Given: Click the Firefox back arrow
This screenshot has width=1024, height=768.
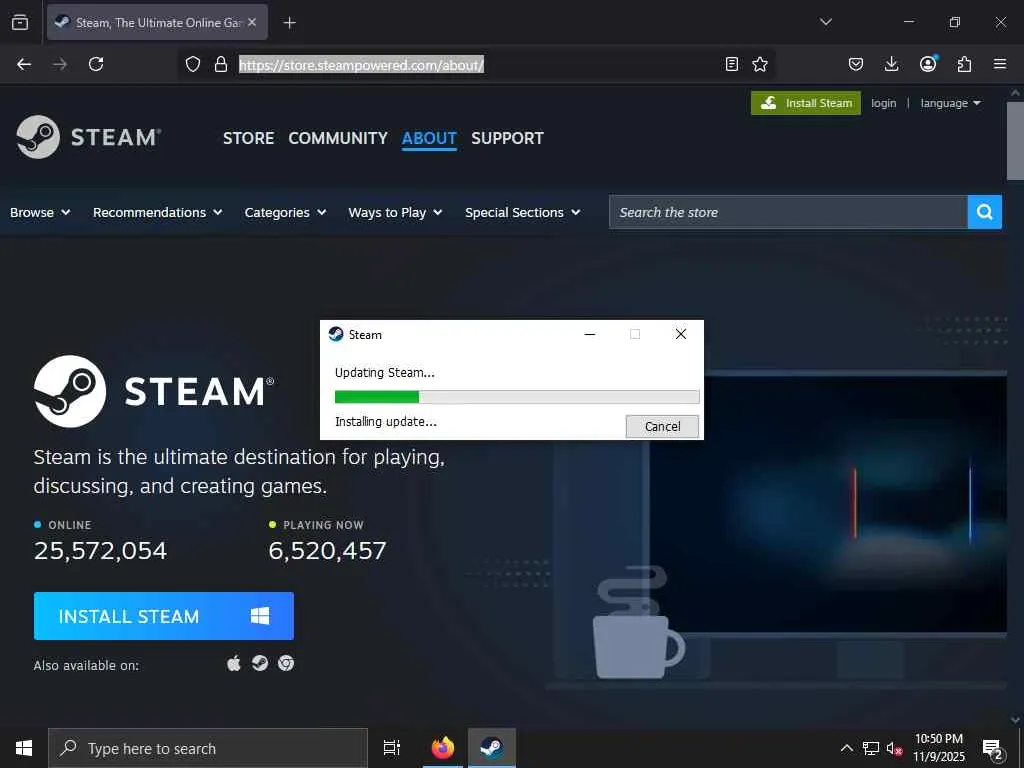Looking at the screenshot, I should (x=24, y=64).
